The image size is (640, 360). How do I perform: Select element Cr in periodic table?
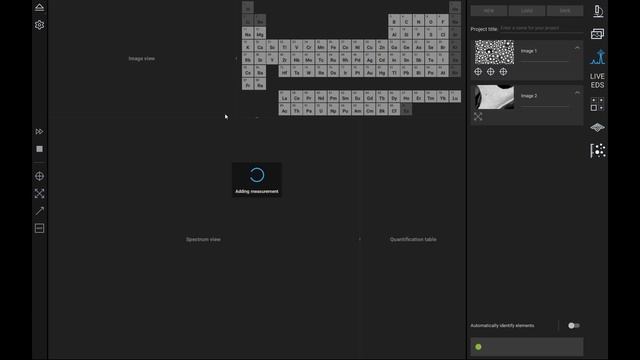(309, 46)
